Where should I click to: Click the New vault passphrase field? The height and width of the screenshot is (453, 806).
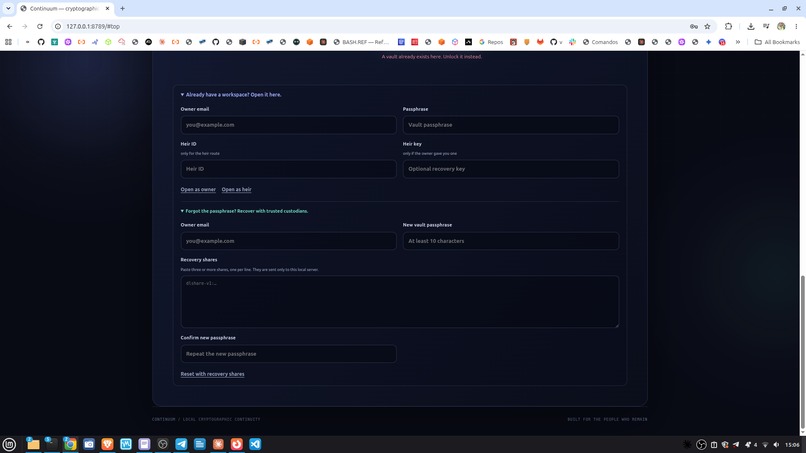pyautogui.click(x=510, y=241)
